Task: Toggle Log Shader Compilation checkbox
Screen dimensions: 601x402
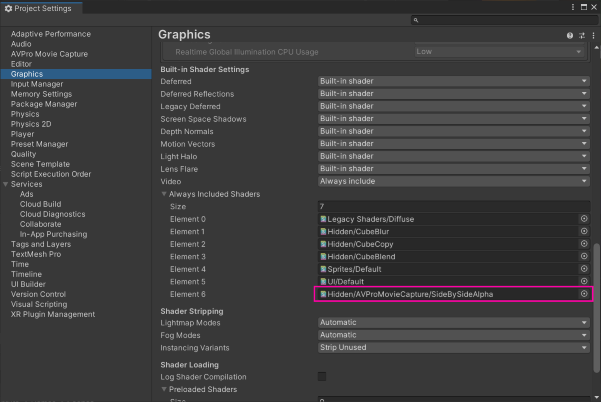Action: click(x=322, y=376)
